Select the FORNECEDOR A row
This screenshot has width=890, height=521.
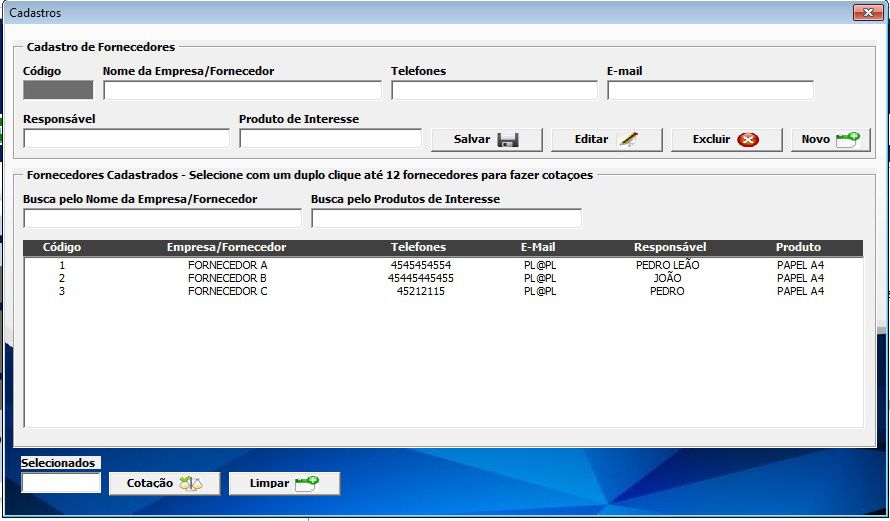click(x=228, y=265)
